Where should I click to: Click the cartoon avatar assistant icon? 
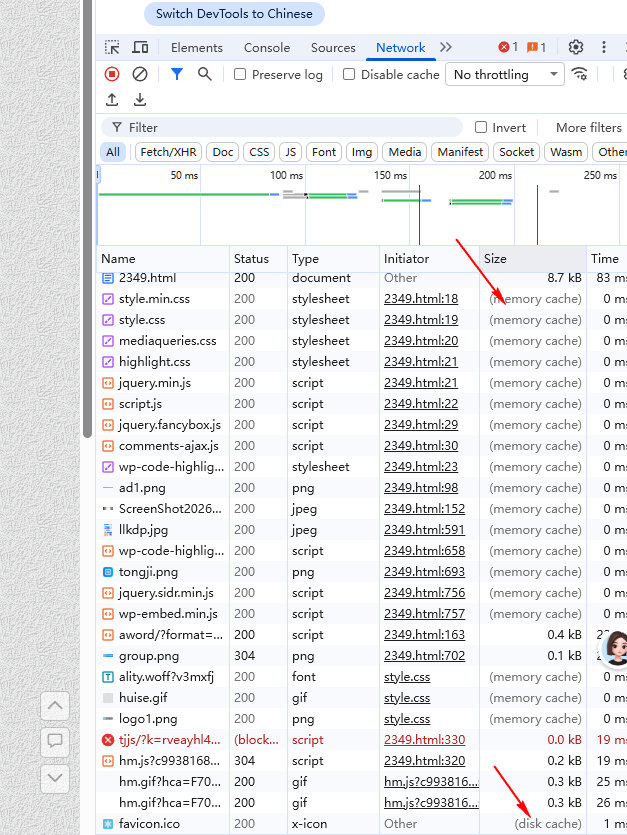click(615, 648)
